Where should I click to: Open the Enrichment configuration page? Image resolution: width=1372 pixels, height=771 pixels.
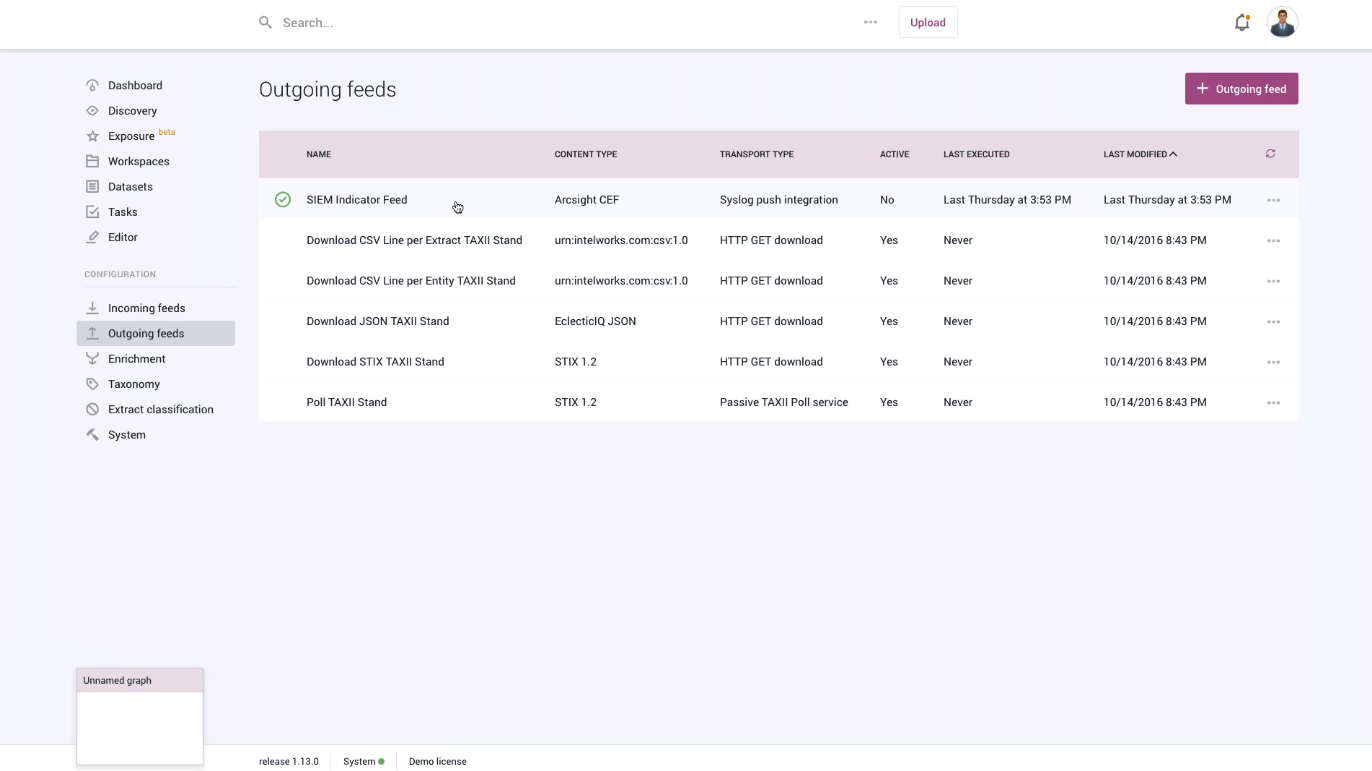tap(136, 359)
